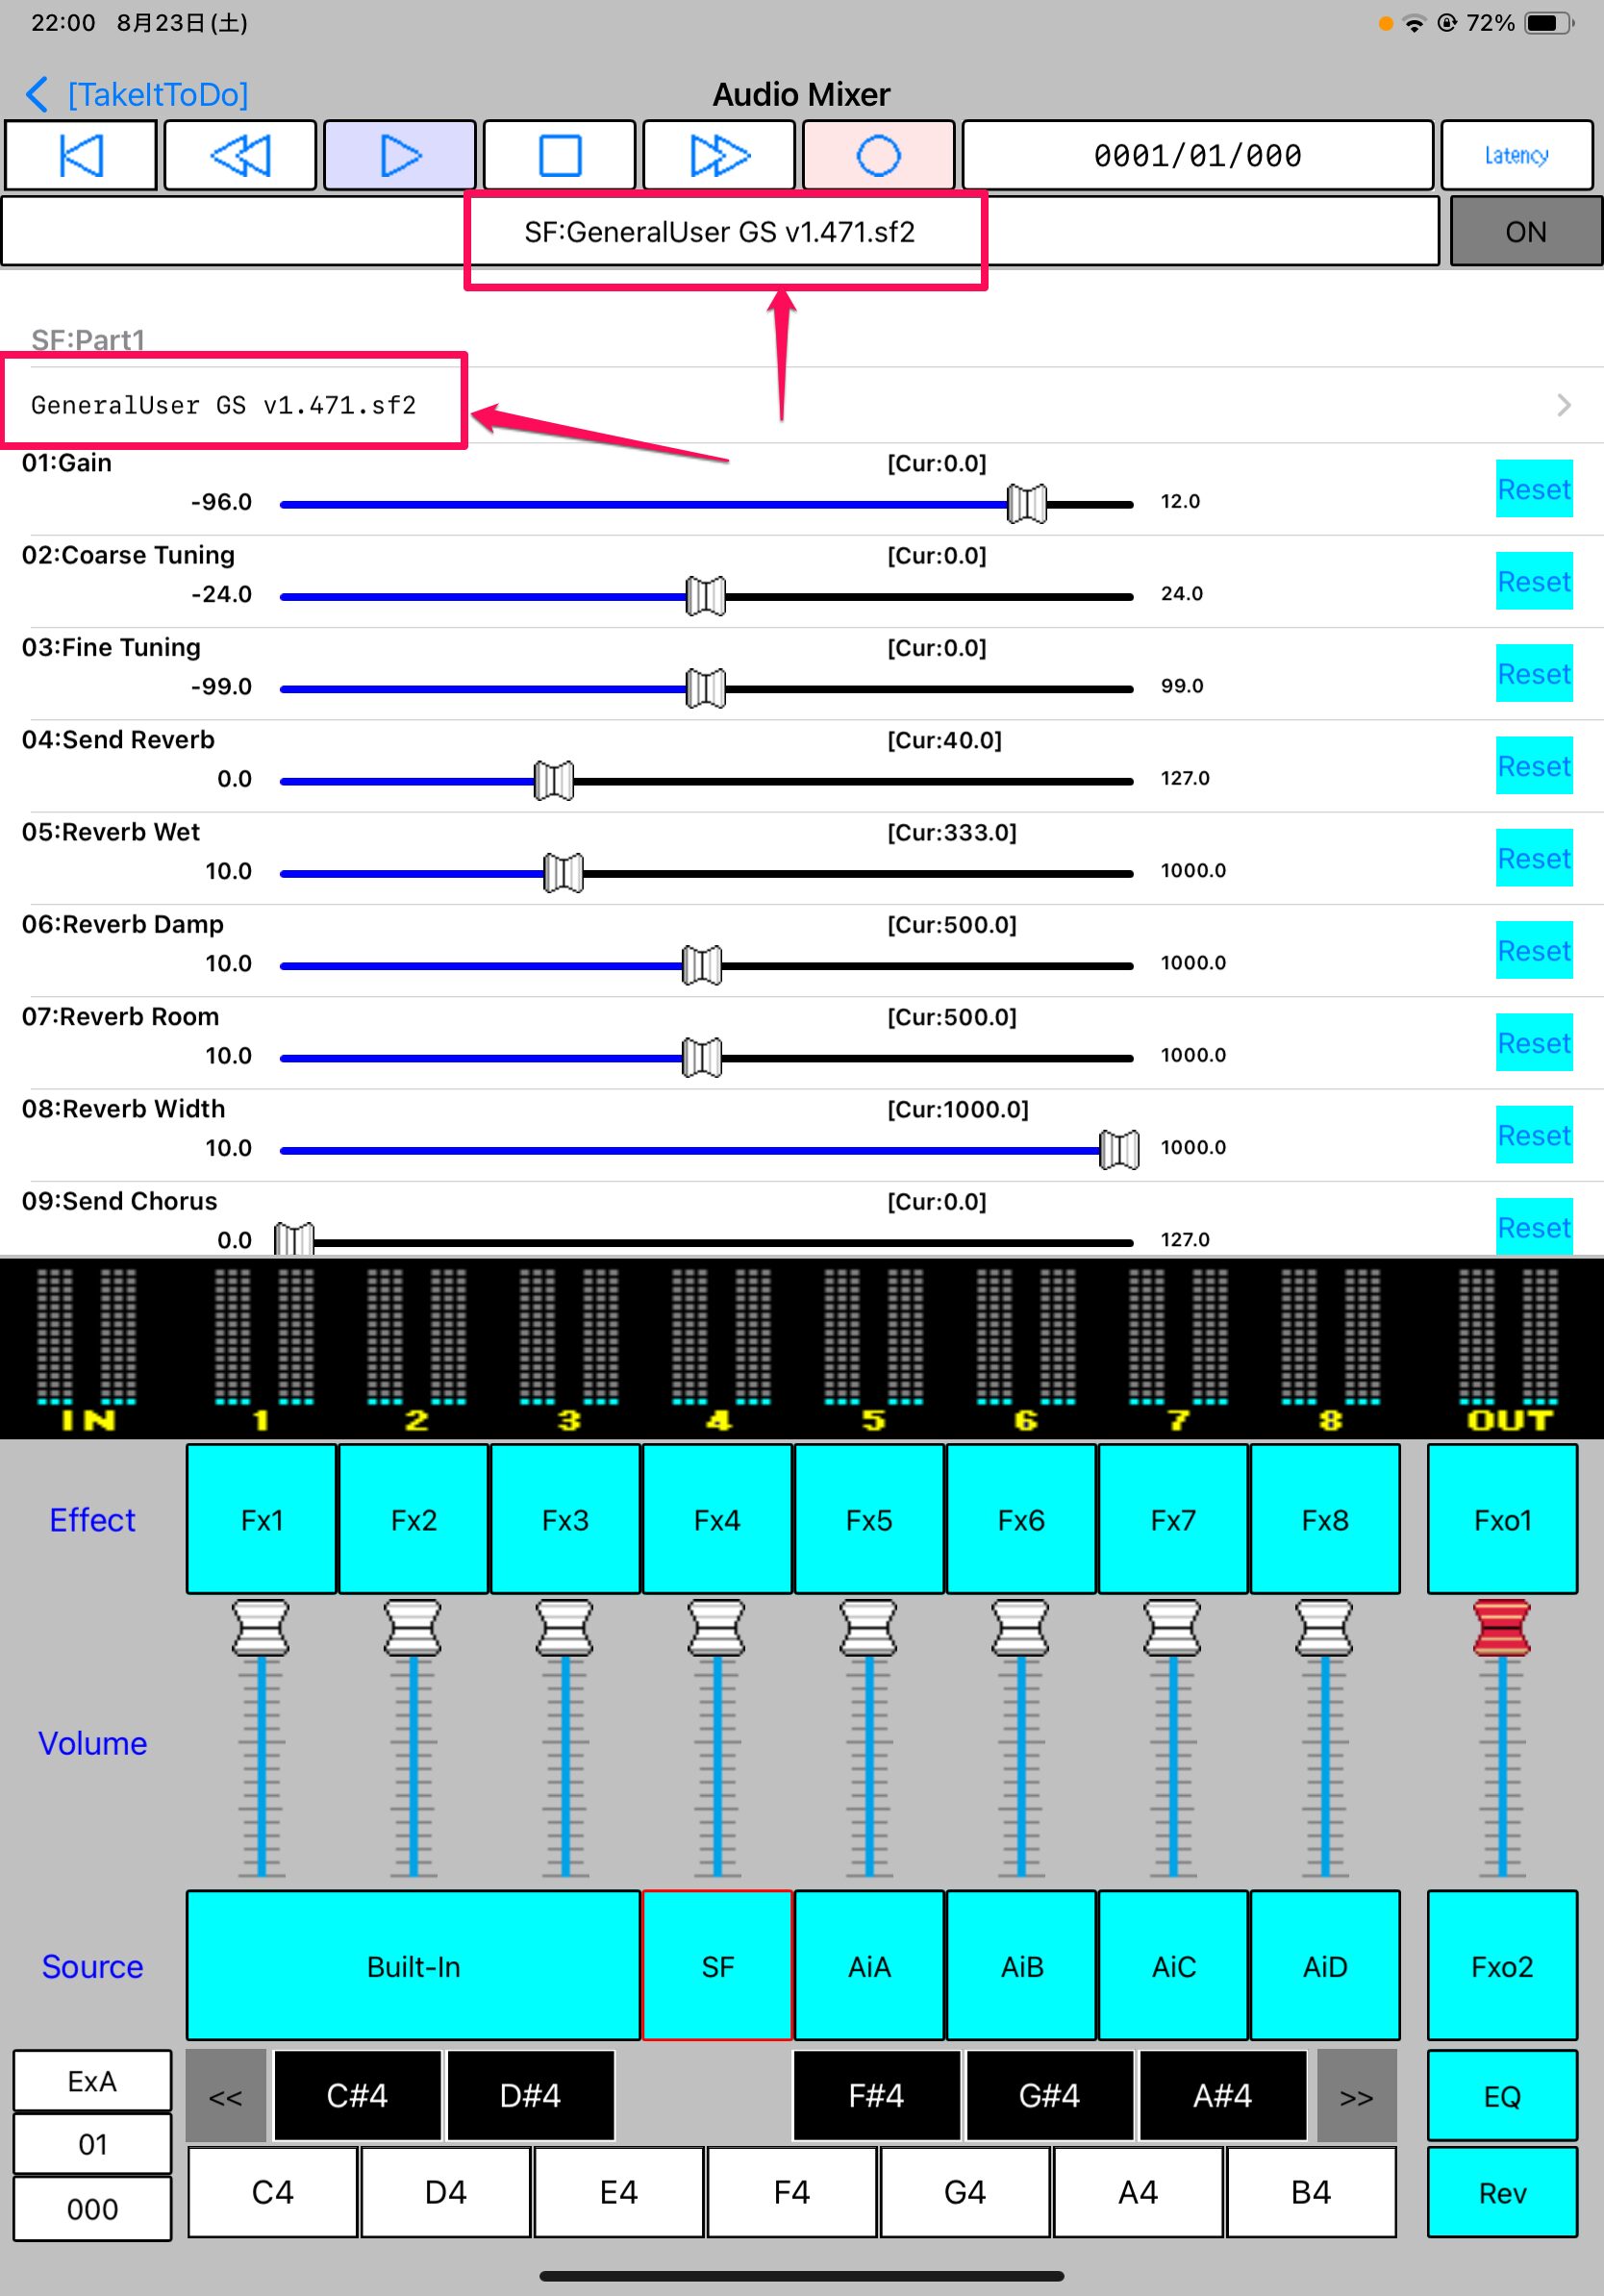Reset the 07:Reverb Room parameter
This screenshot has height=2296, width=1604.
point(1534,1043)
